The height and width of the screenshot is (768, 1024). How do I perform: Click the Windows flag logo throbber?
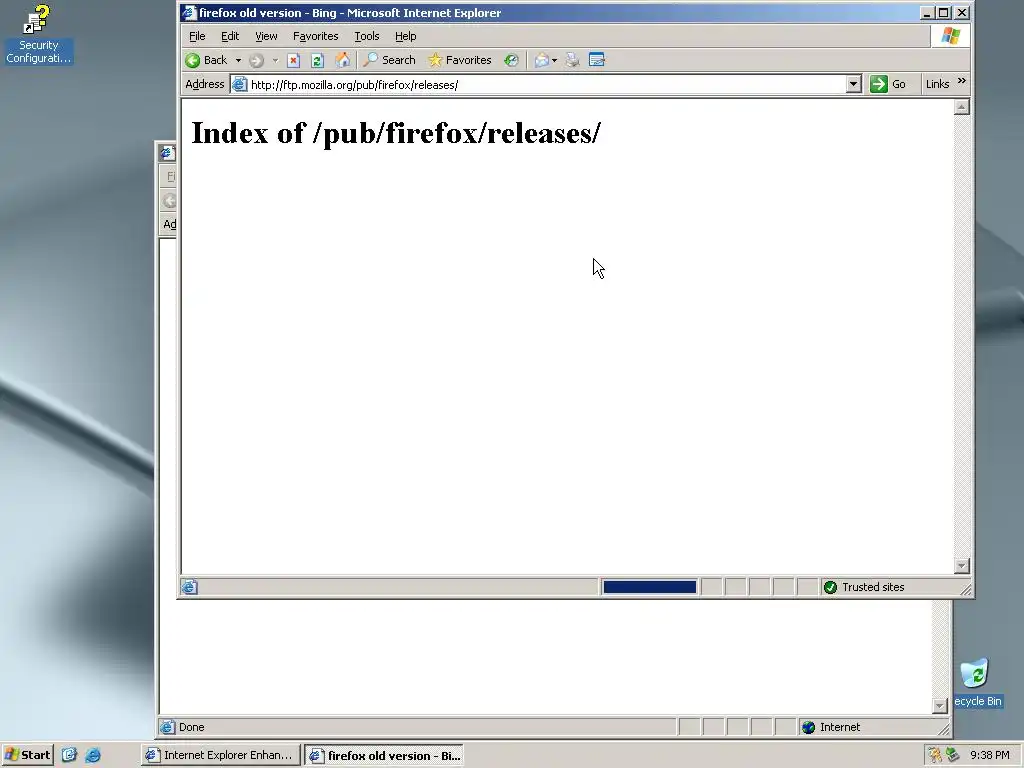click(950, 36)
